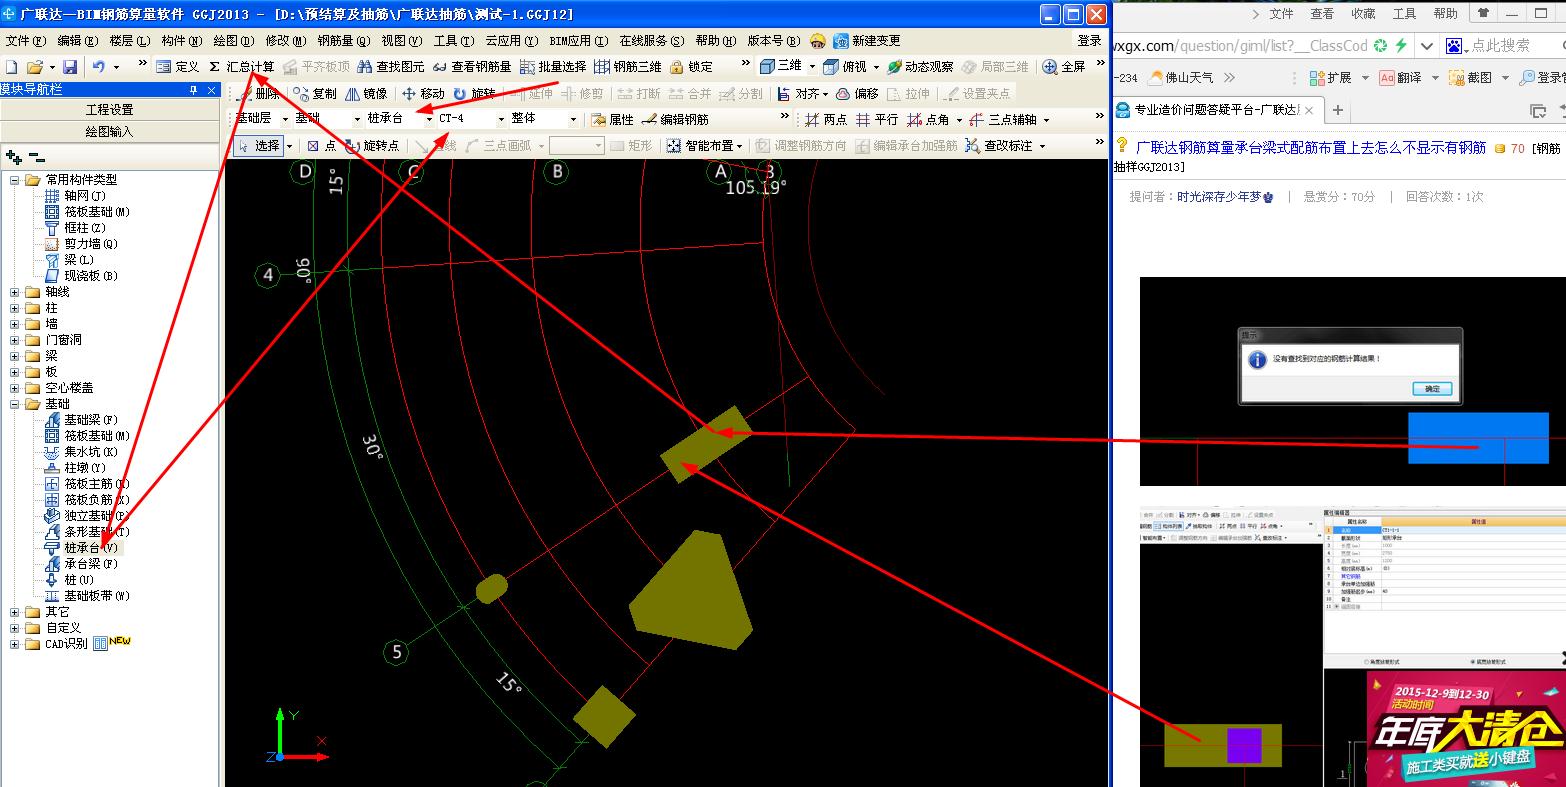Click 平行 parallel axis tool
The height and width of the screenshot is (787, 1566).
(x=876, y=119)
